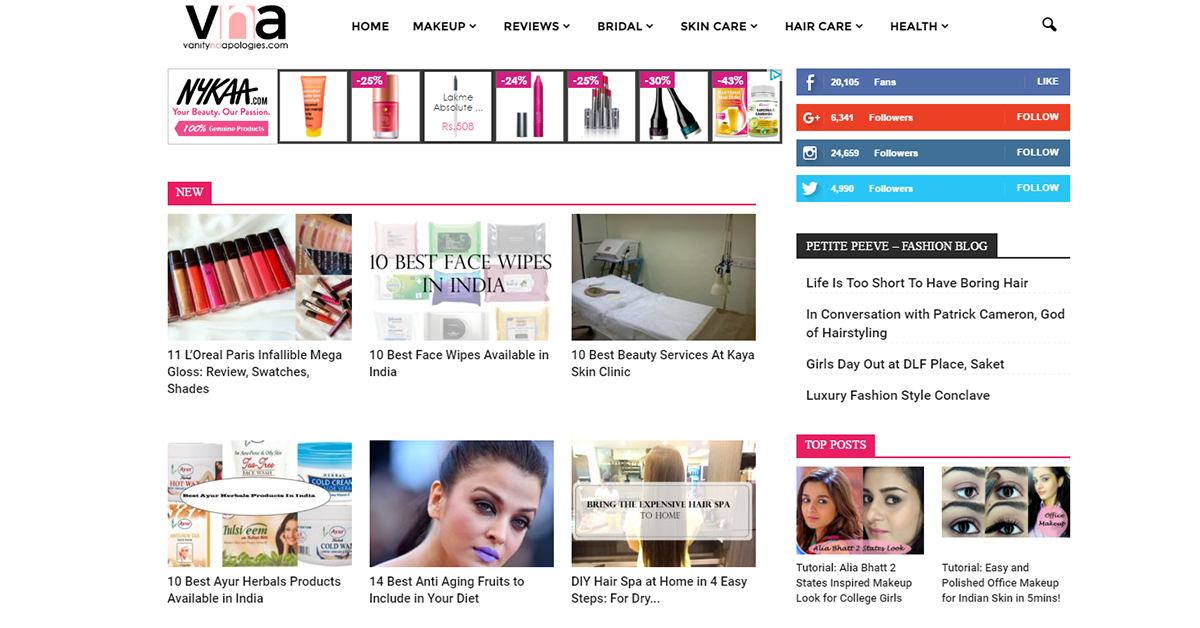Click the AdChoices icon on banner
Screen dimensions: 1200x628
point(775,75)
